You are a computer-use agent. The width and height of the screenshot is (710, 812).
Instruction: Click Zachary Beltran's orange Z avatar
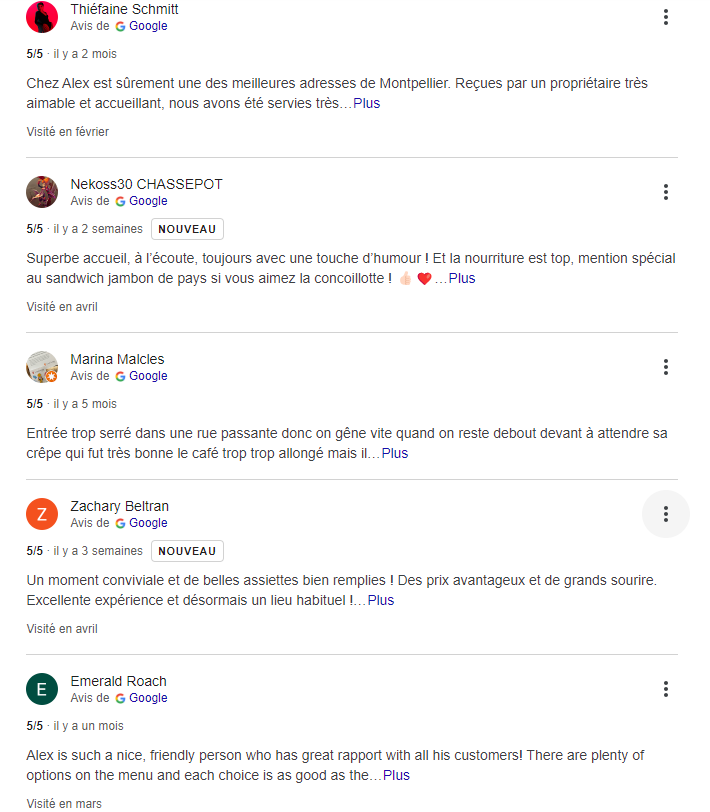(x=42, y=514)
